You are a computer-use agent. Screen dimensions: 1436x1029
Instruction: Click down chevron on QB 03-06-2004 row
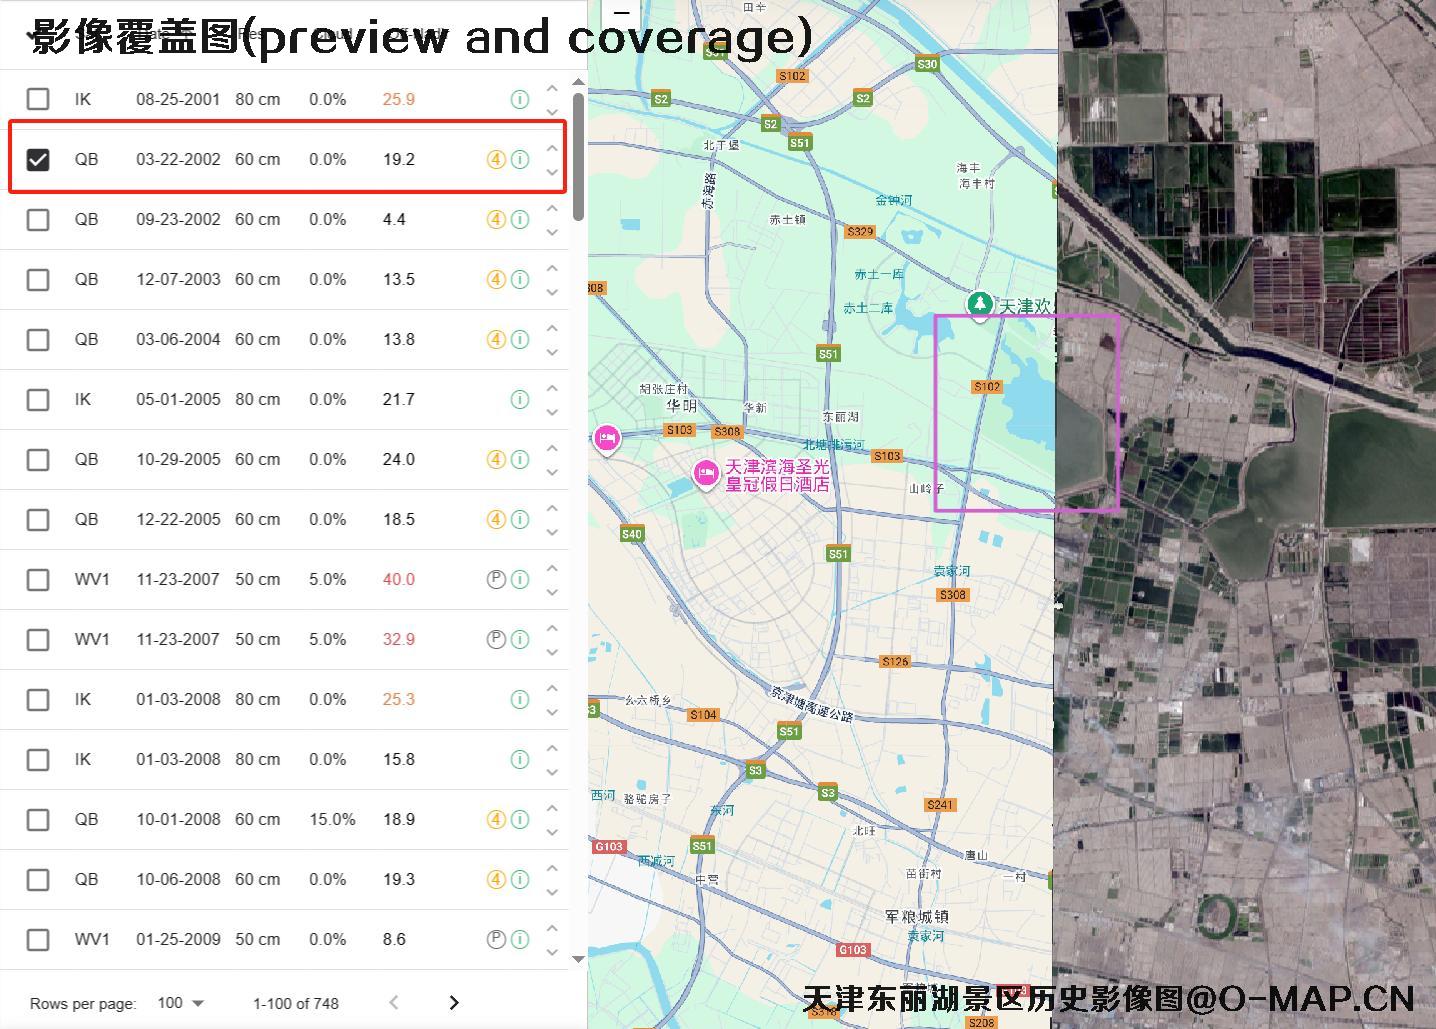552,352
